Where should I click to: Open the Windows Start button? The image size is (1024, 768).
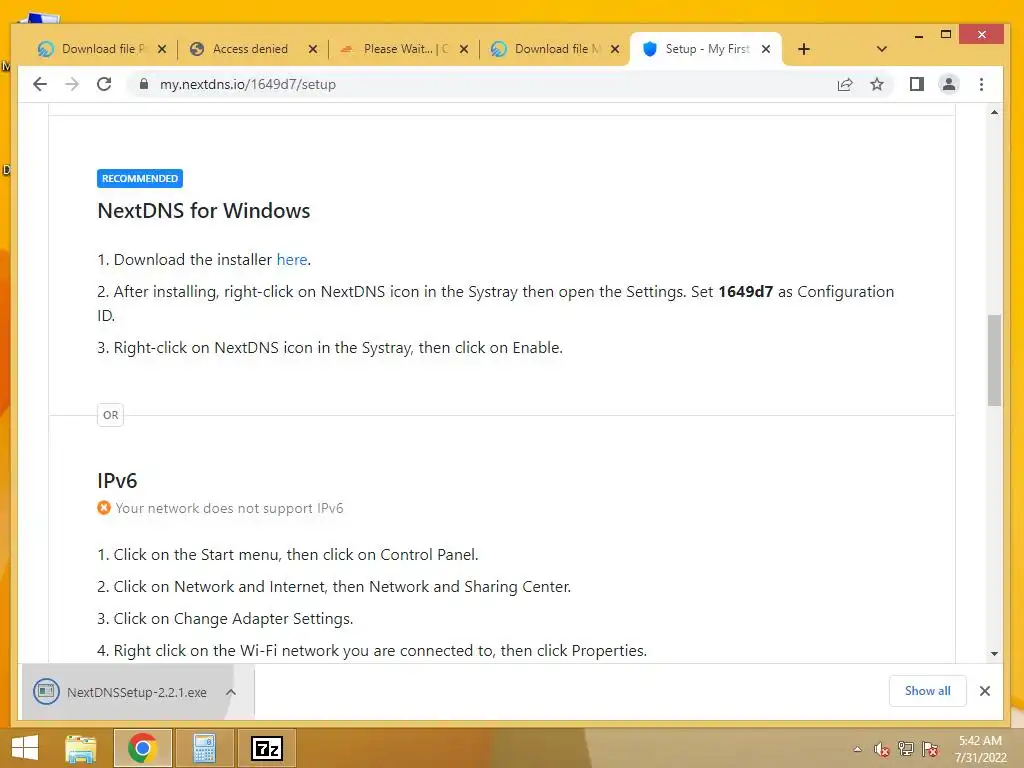click(x=25, y=748)
